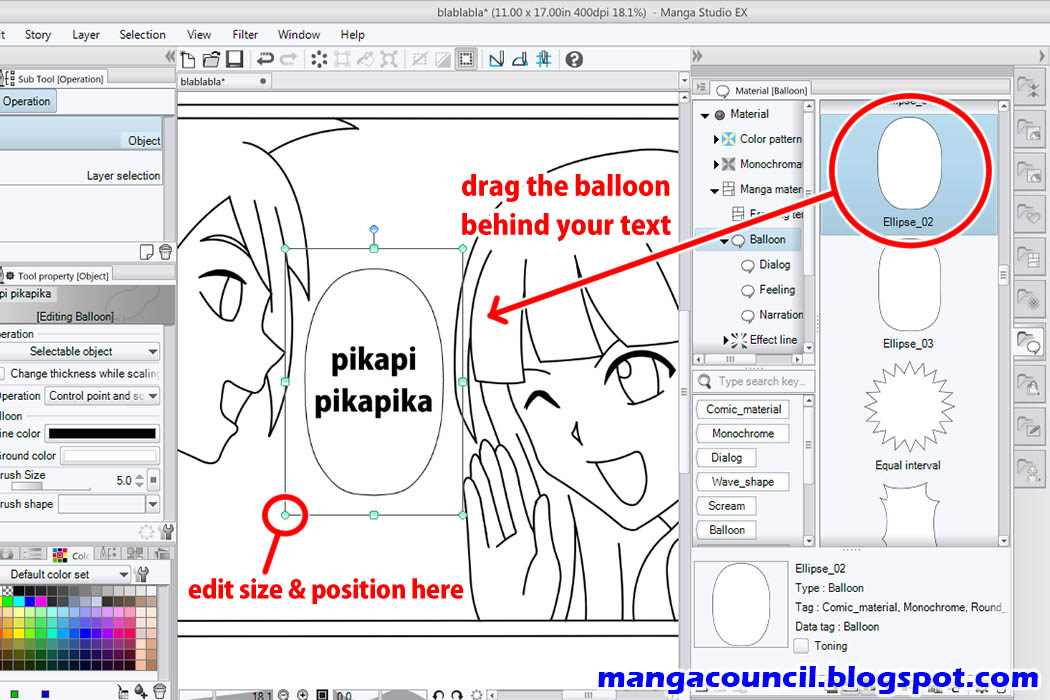Expand the Monochromatic folder

[x=716, y=164]
